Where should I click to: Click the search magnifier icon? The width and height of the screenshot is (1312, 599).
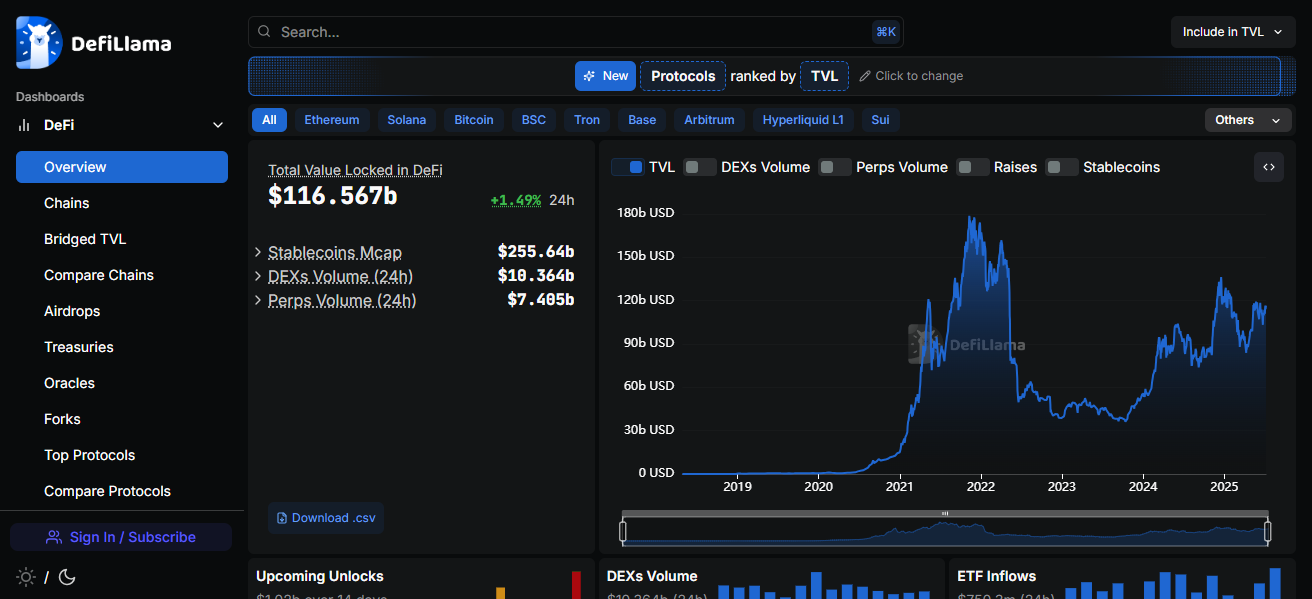click(265, 32)
